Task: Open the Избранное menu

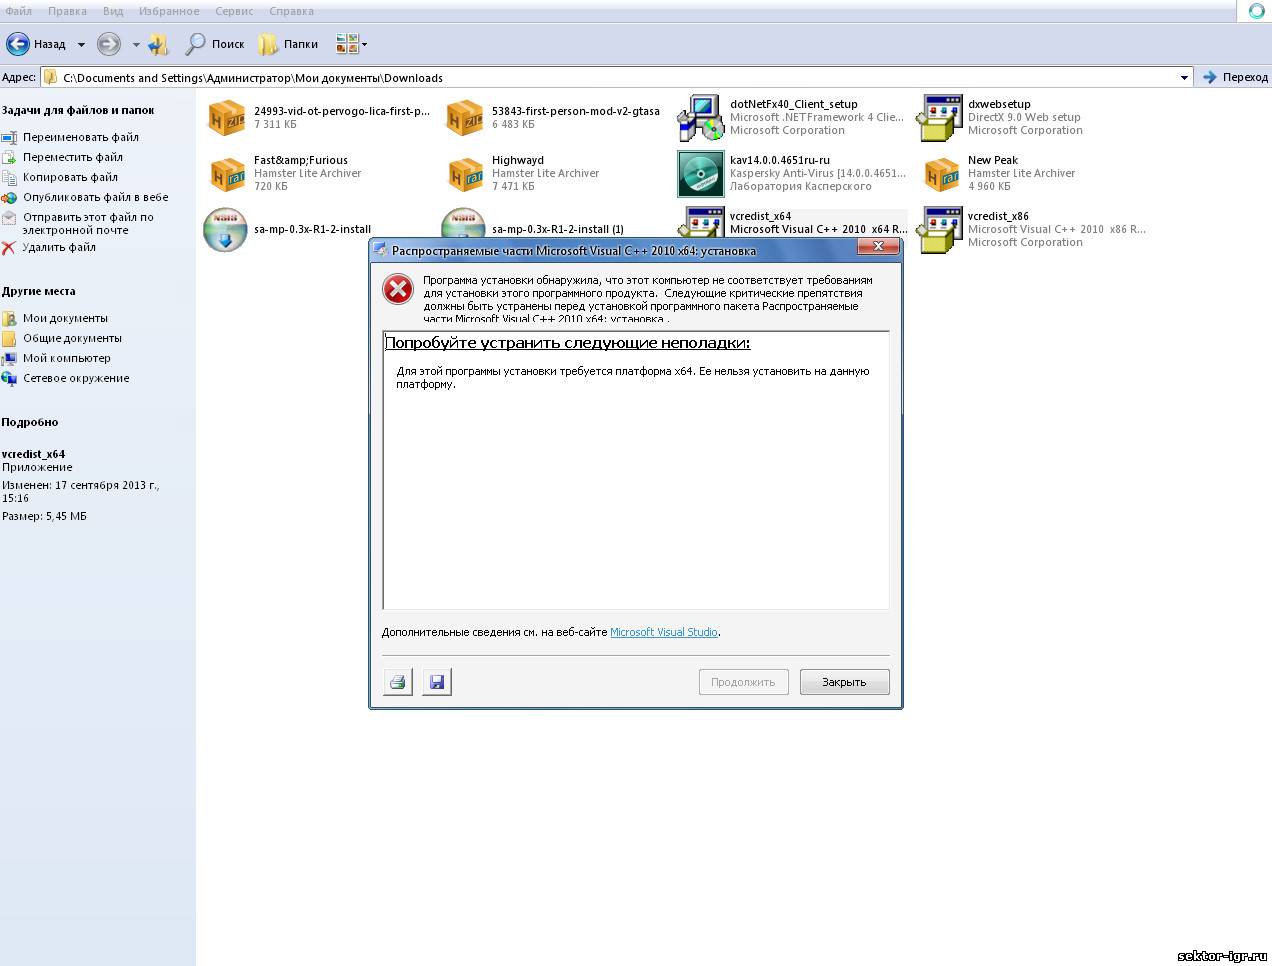Action: pos(168,11)
